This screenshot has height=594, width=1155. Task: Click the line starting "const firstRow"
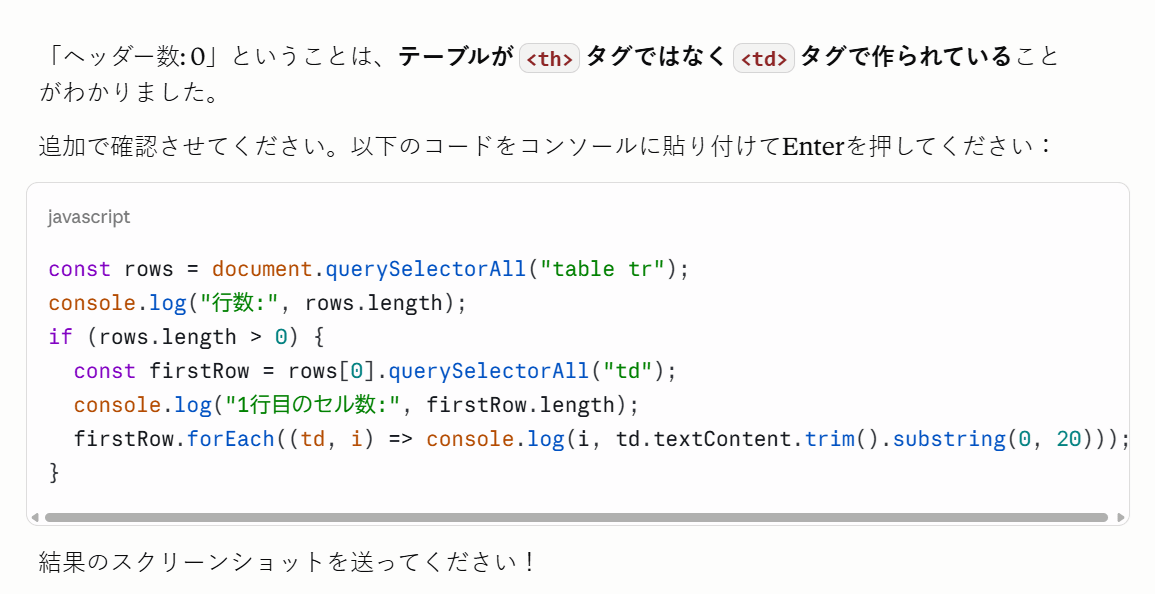pyautogui.click(x=374, y=371)
